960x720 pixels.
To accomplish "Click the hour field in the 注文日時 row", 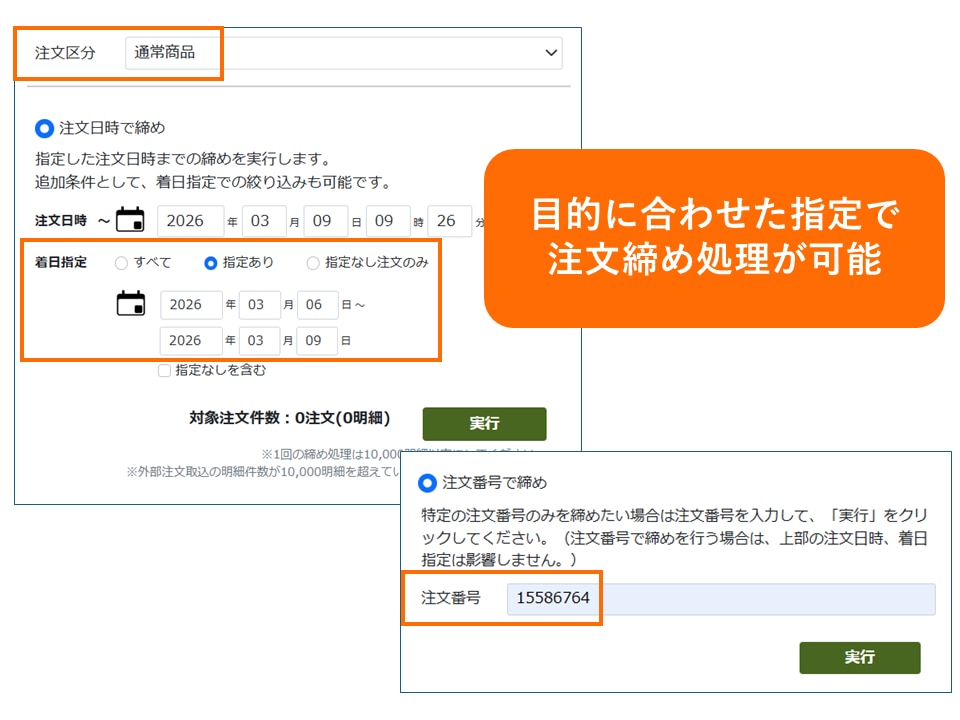I will (x=388, y=221).
